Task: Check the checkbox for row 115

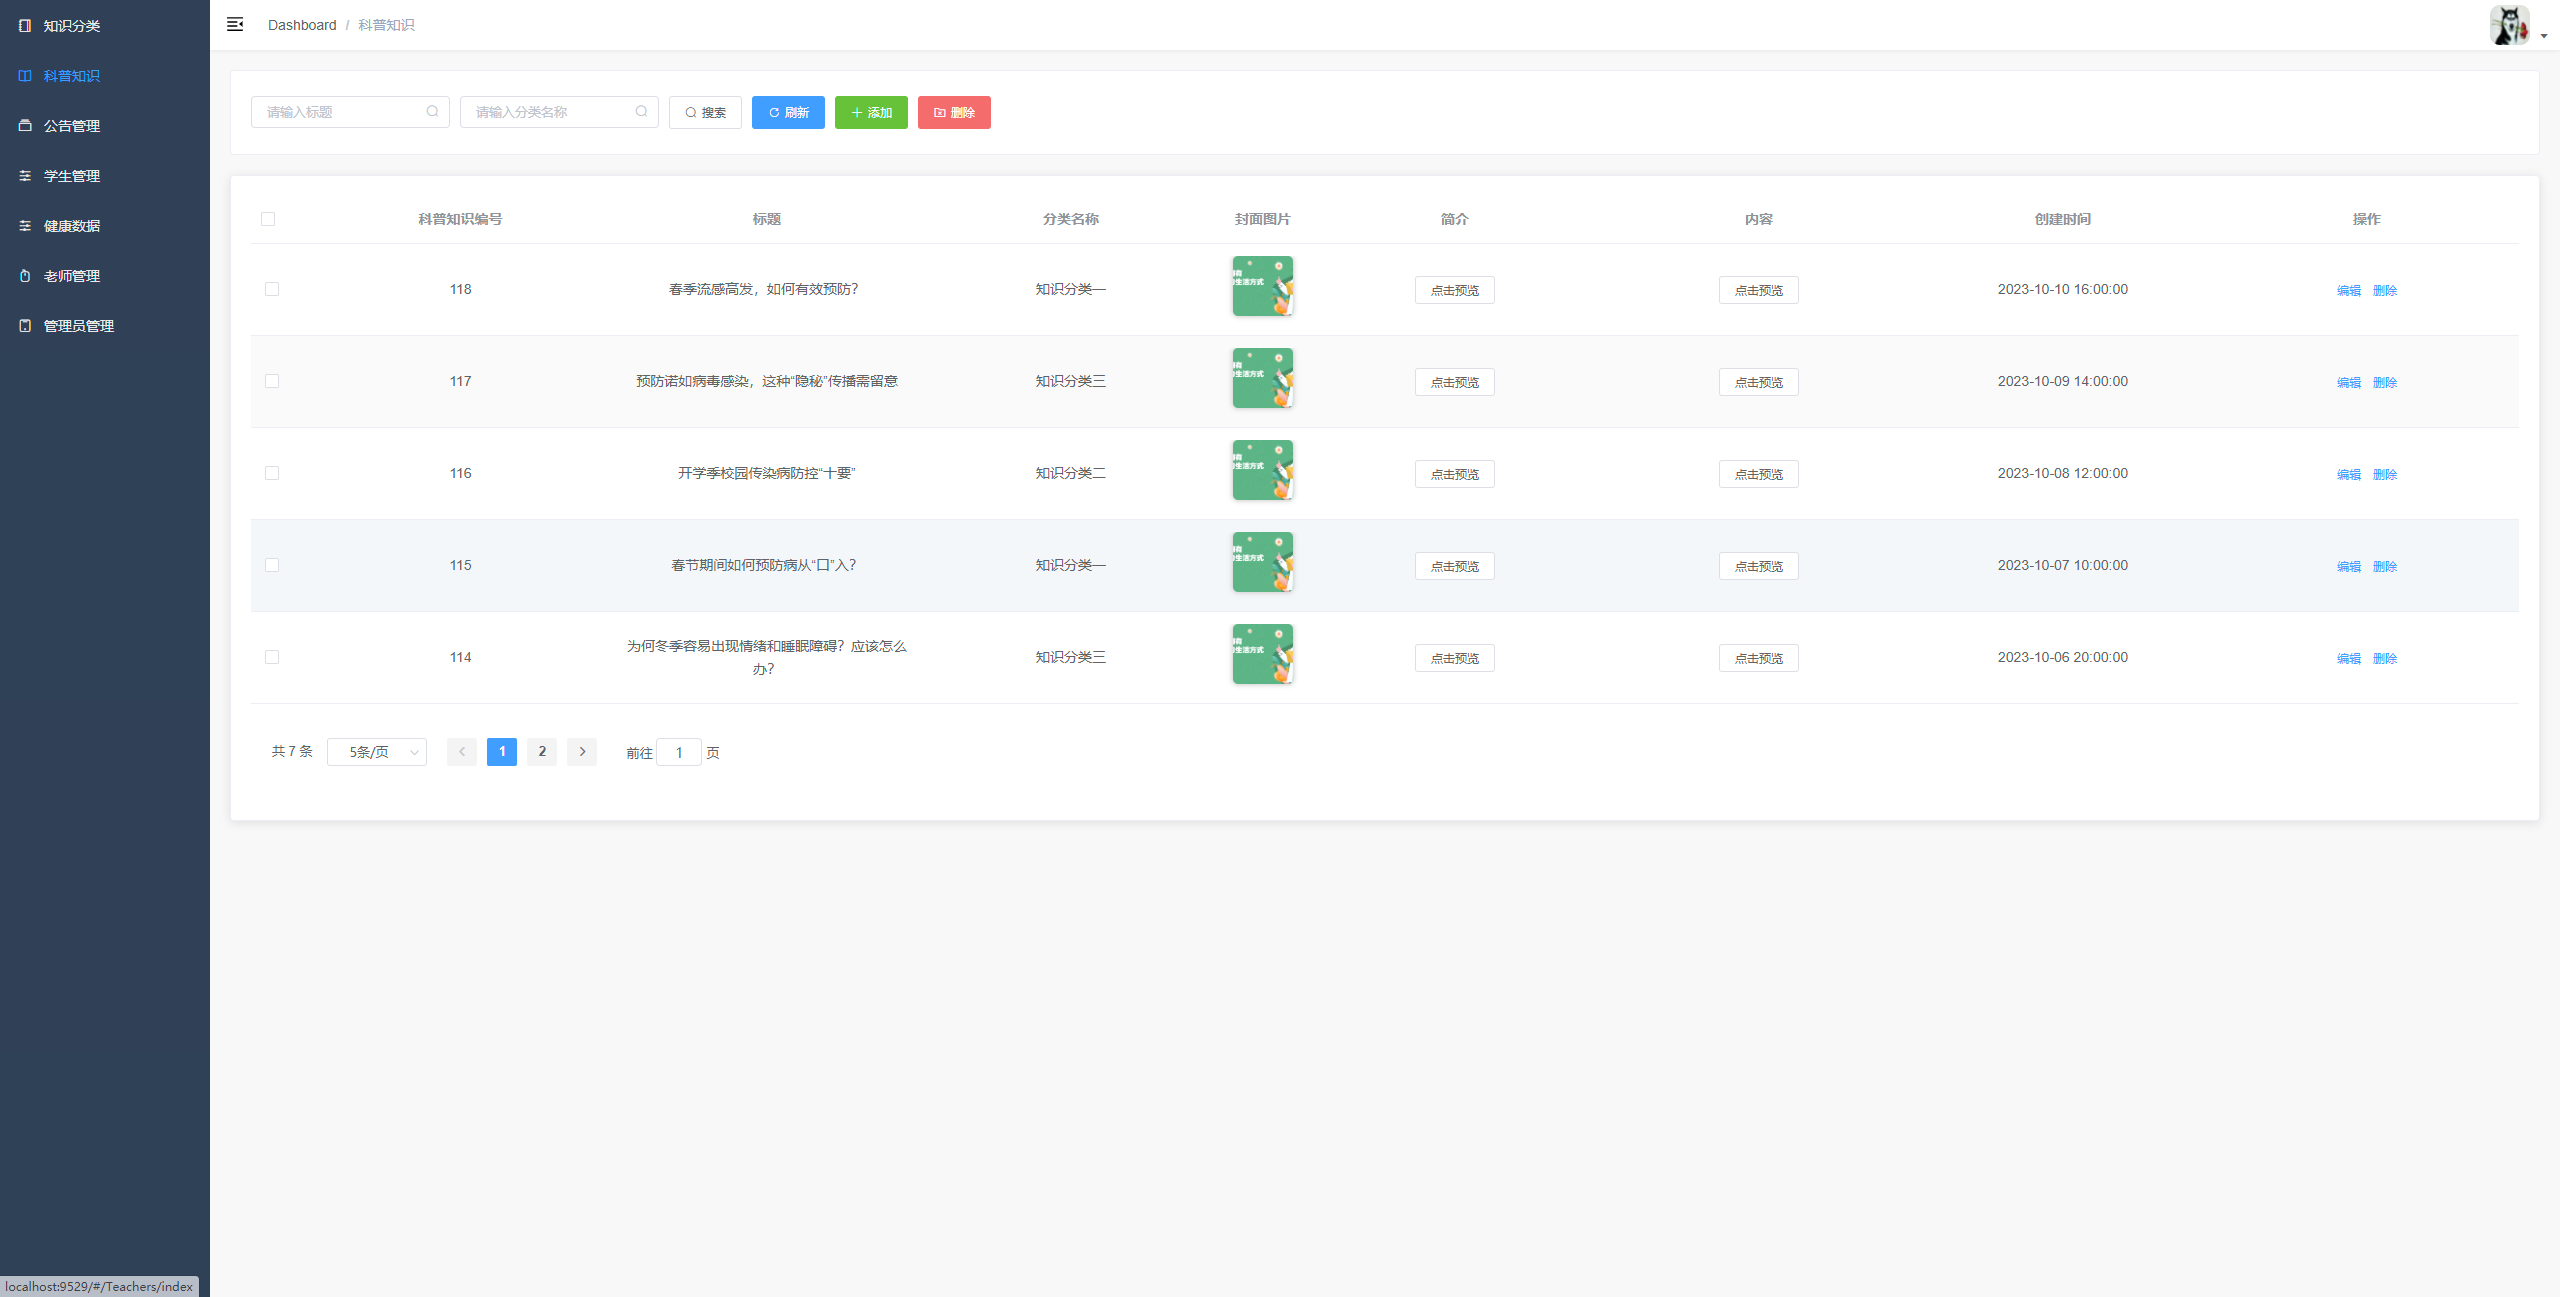Action: point(272,565)
